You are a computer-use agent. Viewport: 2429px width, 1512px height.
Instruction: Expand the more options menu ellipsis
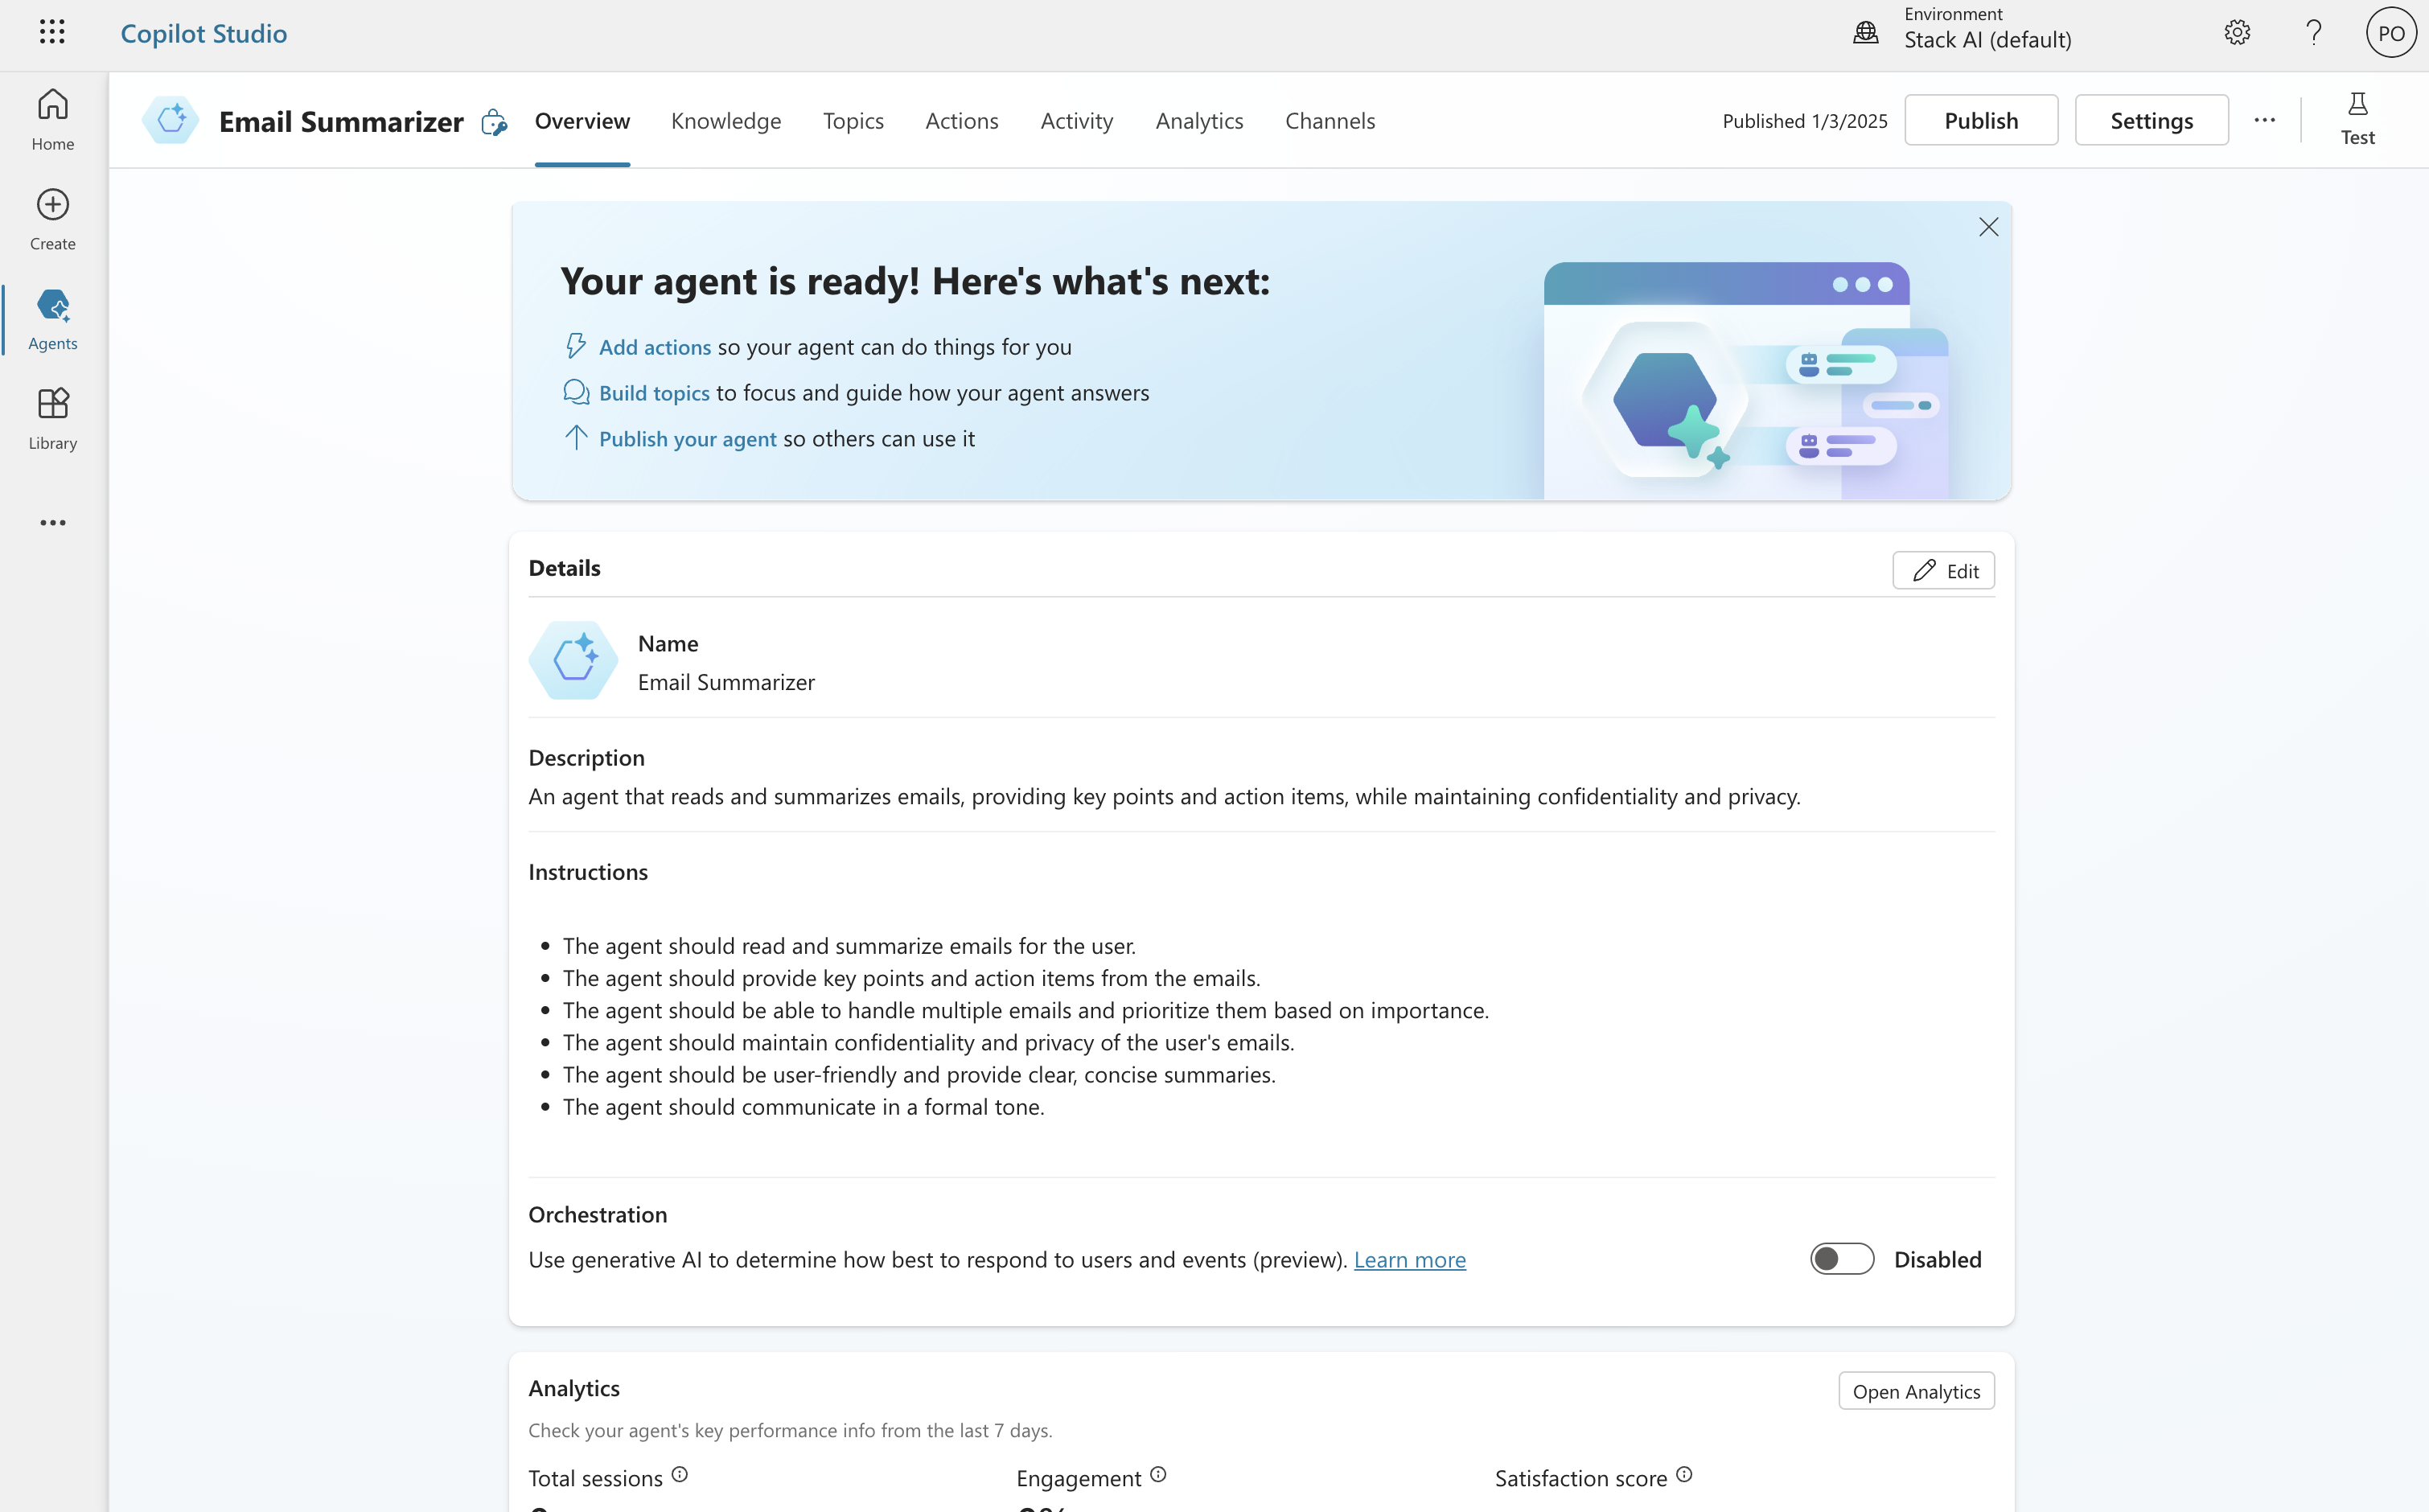[x=2263, y=120]
